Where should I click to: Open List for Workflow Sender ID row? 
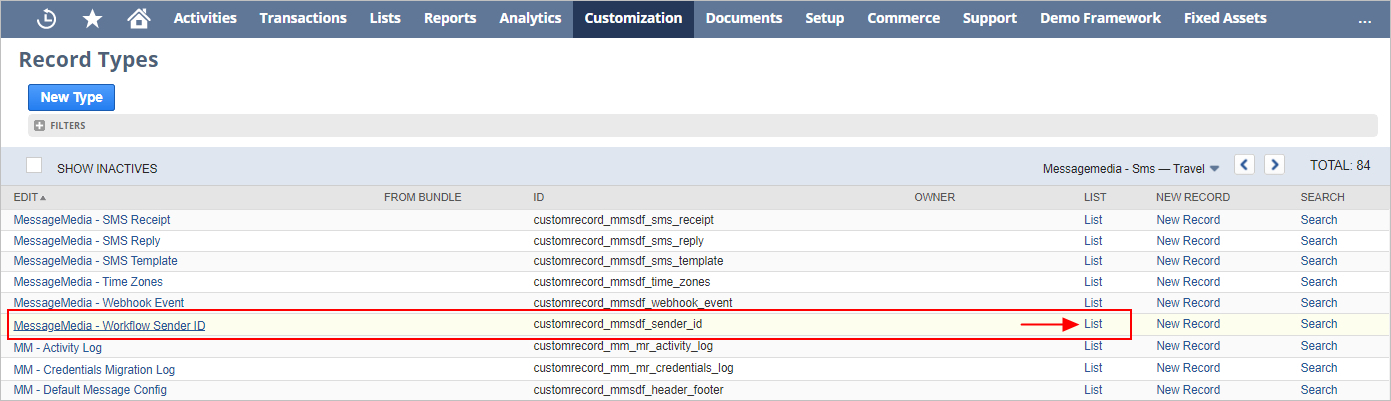pos(1093,324)
